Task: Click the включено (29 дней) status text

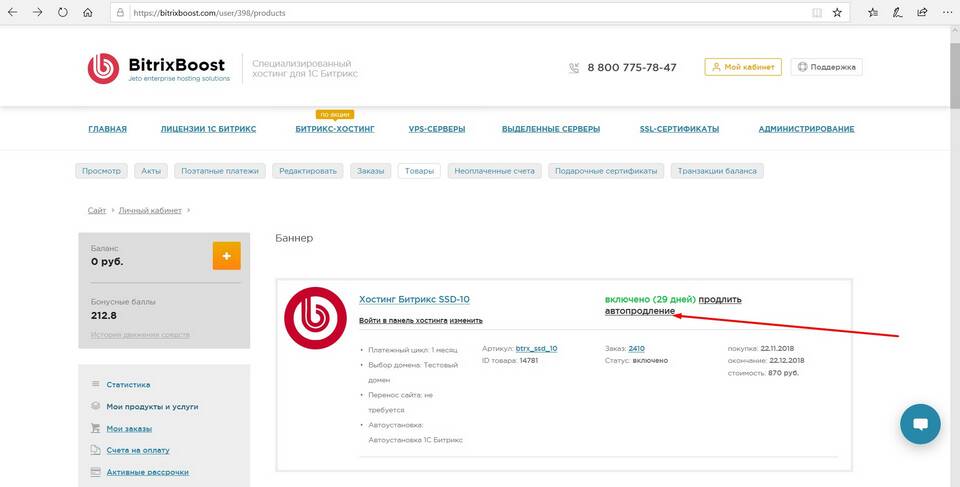Action: point(650,300)
